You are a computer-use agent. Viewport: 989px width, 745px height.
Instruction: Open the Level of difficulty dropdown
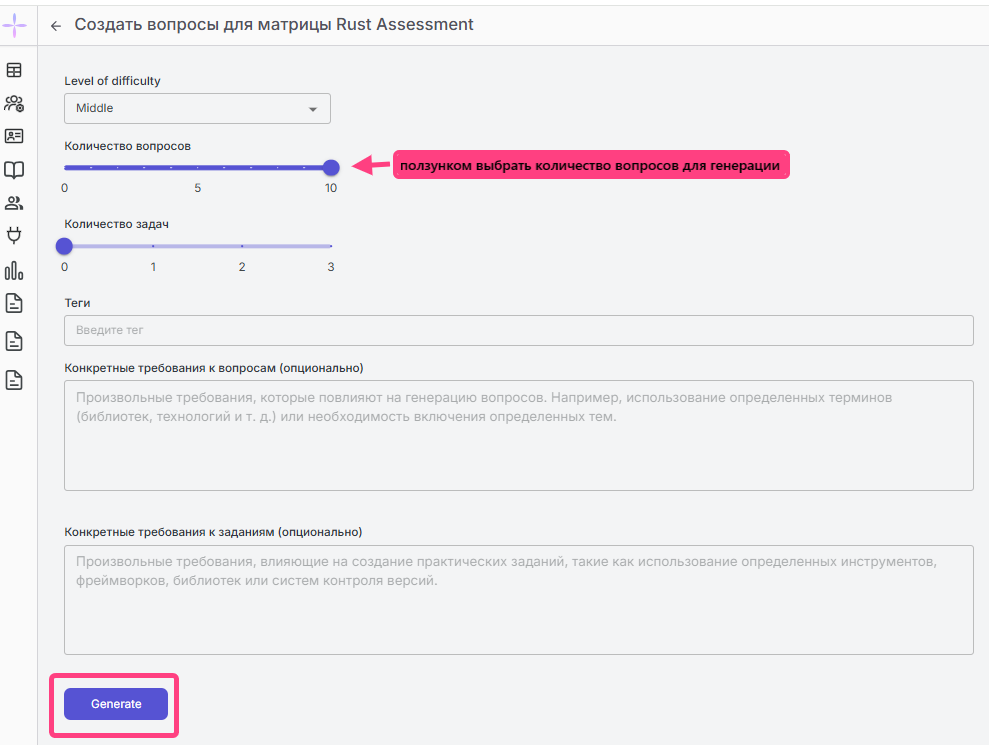pos(197,108)
